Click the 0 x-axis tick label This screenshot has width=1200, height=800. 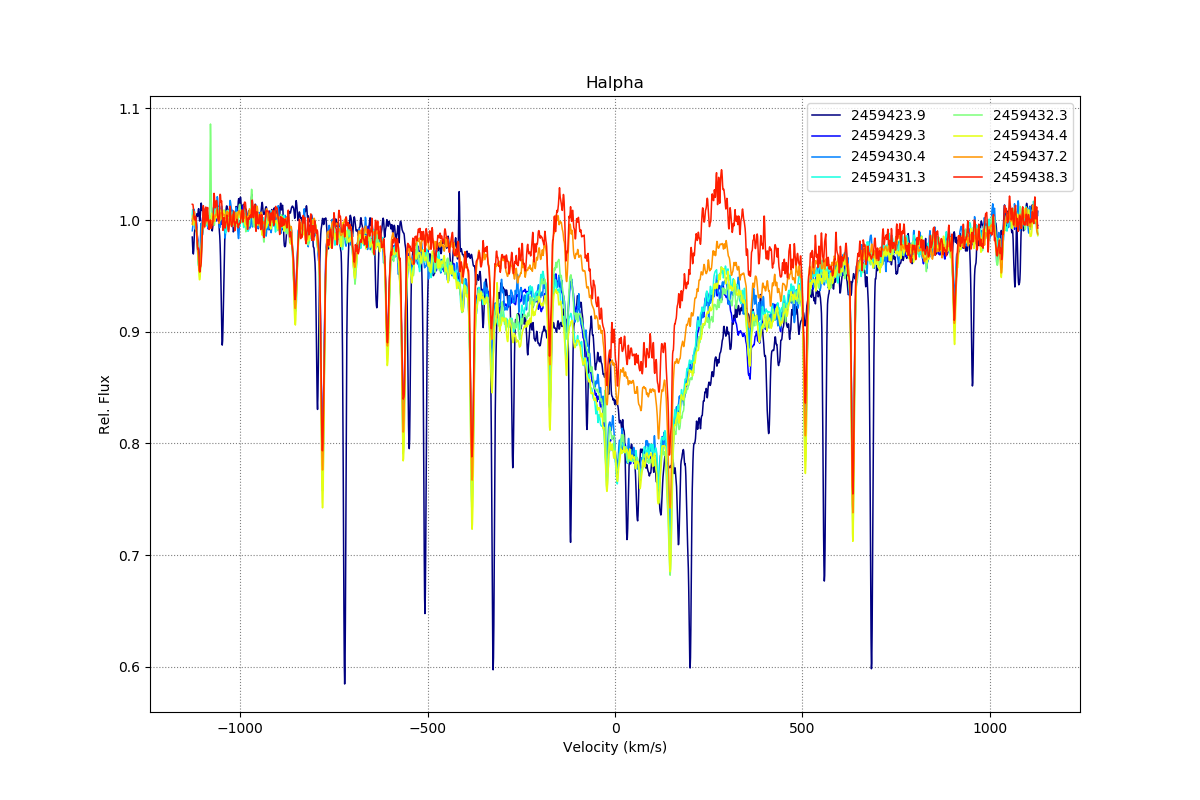coord(615,729)
